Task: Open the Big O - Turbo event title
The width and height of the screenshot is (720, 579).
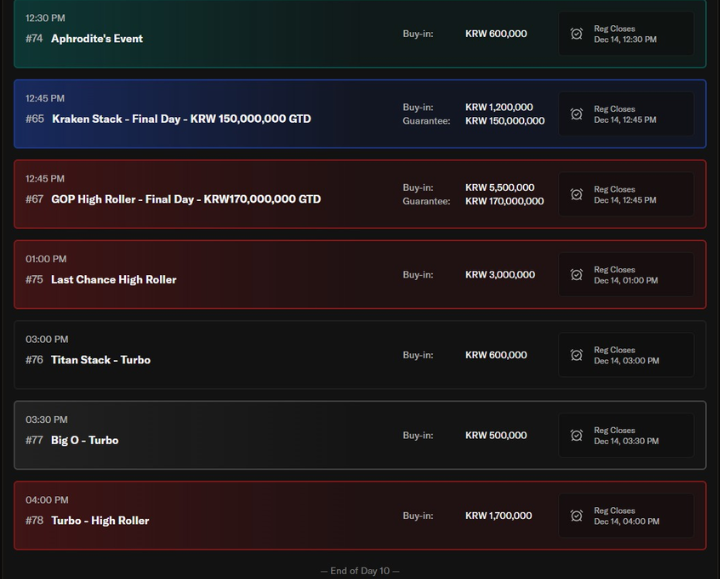Action: tap(85, 440)
